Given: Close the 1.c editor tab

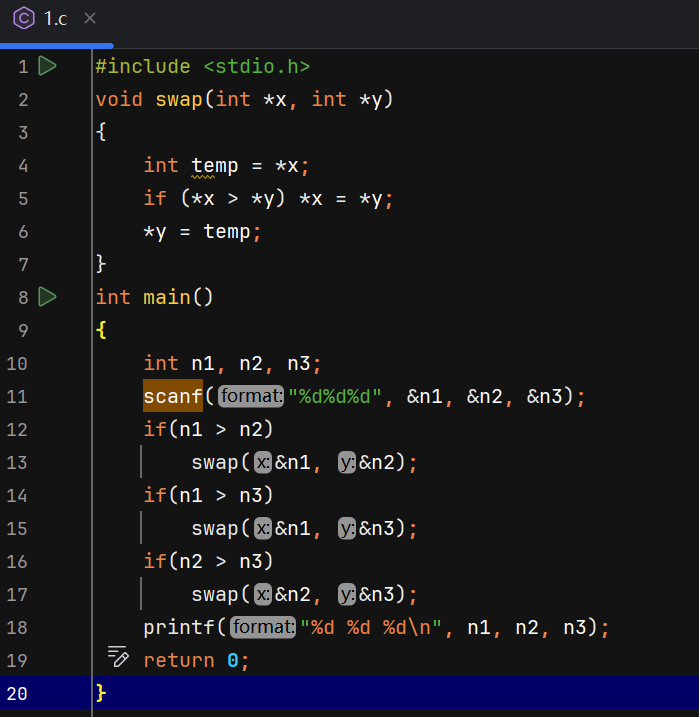Looking at the screenshot, I should point(90,18).
